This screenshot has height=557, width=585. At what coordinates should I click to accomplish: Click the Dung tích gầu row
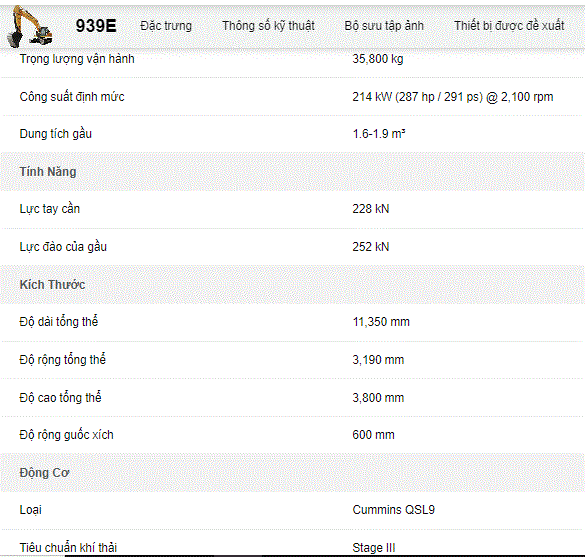coord(292,134)
